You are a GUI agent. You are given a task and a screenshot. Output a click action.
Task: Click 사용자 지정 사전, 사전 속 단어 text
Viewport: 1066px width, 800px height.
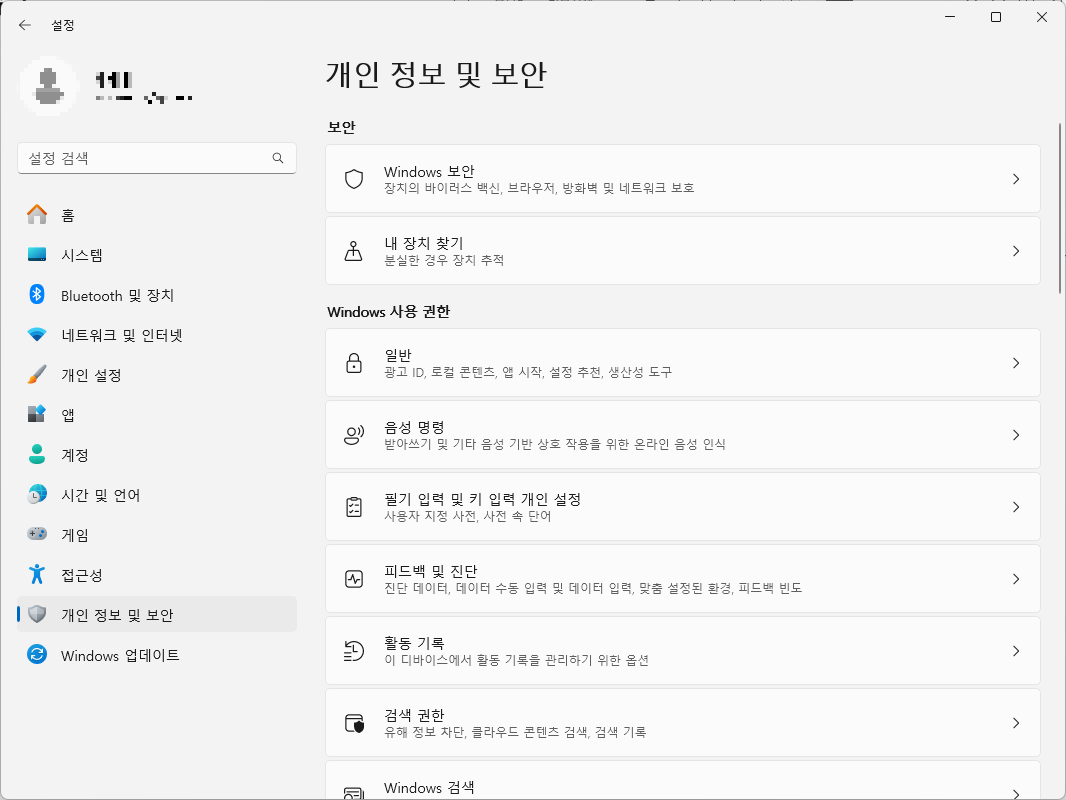(468, 517)
